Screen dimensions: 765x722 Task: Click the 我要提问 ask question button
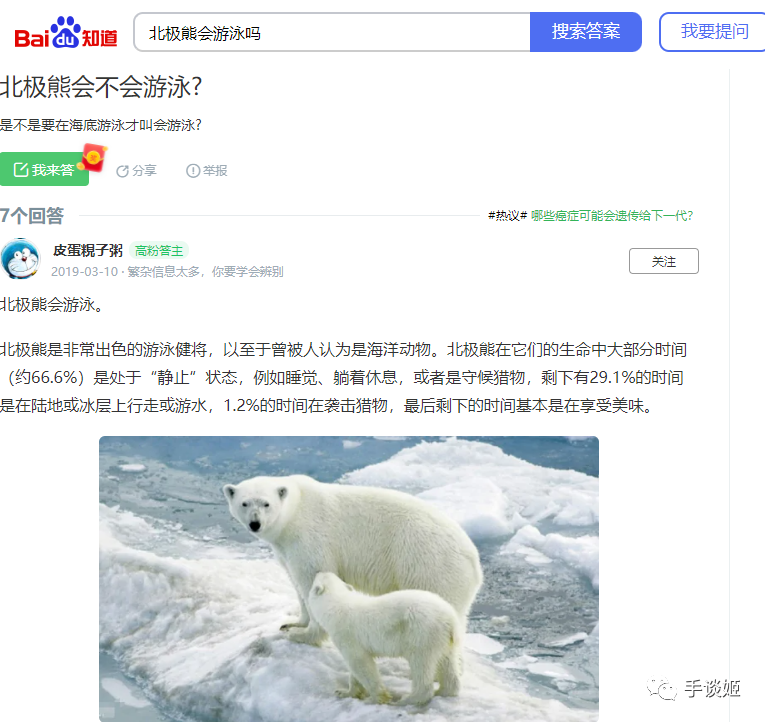[714, 32]
